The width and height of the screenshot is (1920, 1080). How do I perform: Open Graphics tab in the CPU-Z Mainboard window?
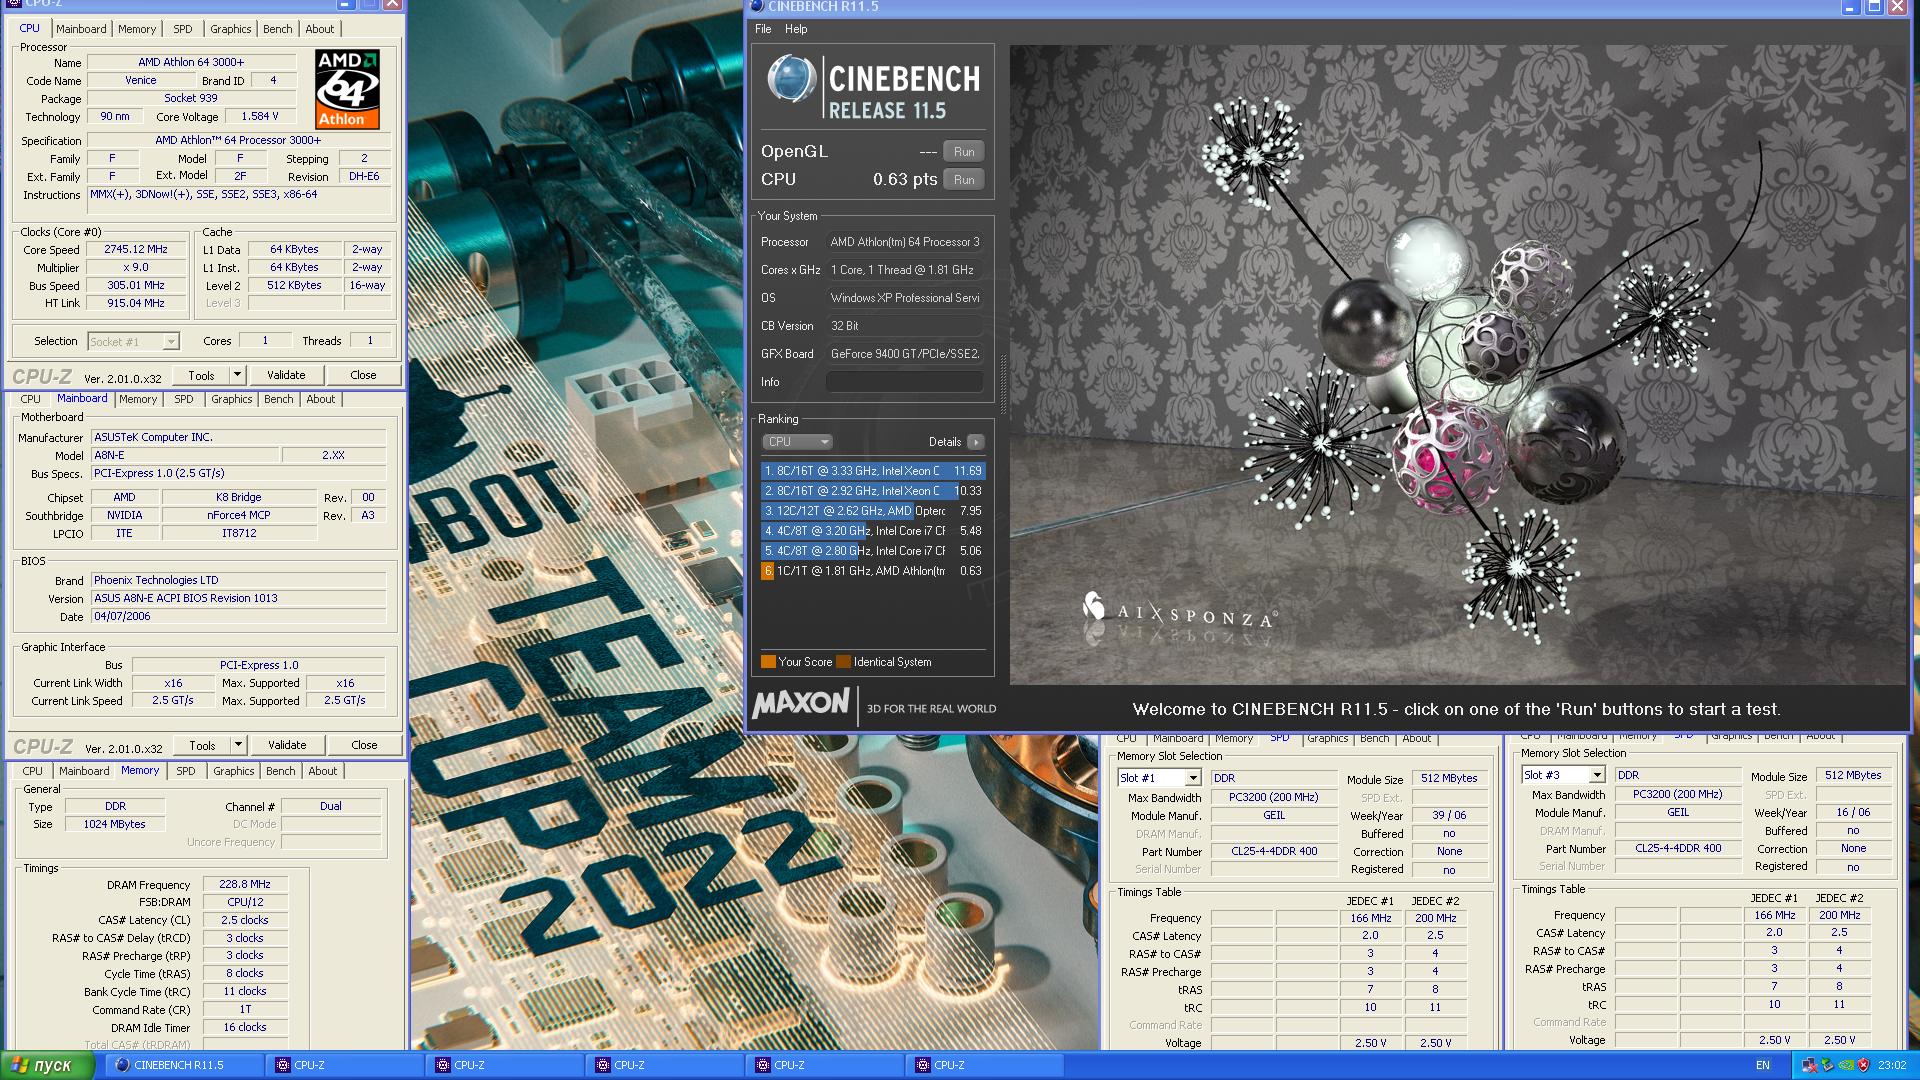click(232, 399)
